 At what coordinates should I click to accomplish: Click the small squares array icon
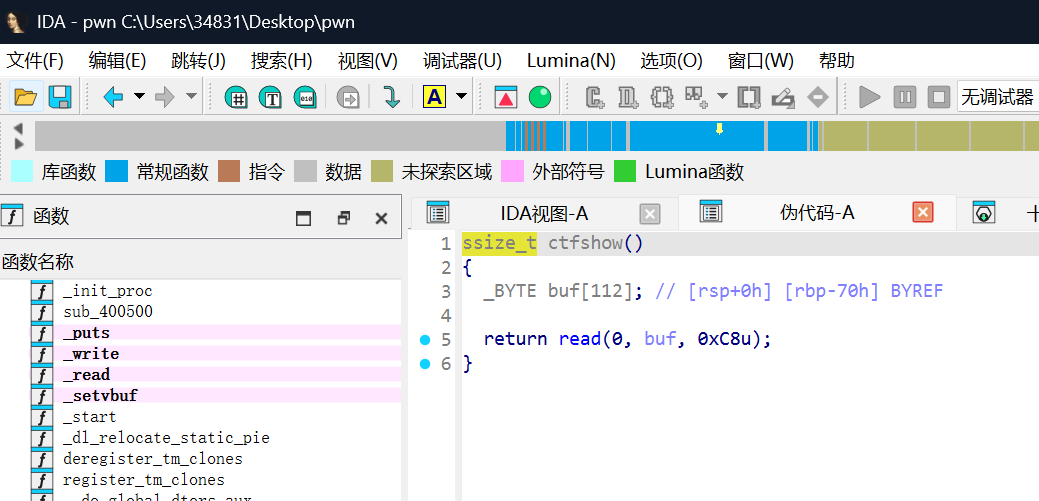click(x=696, y=97)
